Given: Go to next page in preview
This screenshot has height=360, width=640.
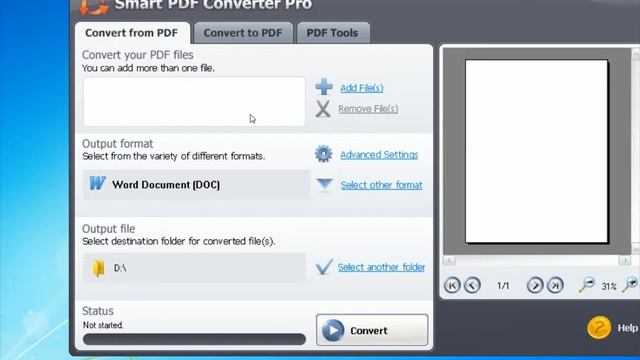Looking at the screenshot, I should 535,285.
